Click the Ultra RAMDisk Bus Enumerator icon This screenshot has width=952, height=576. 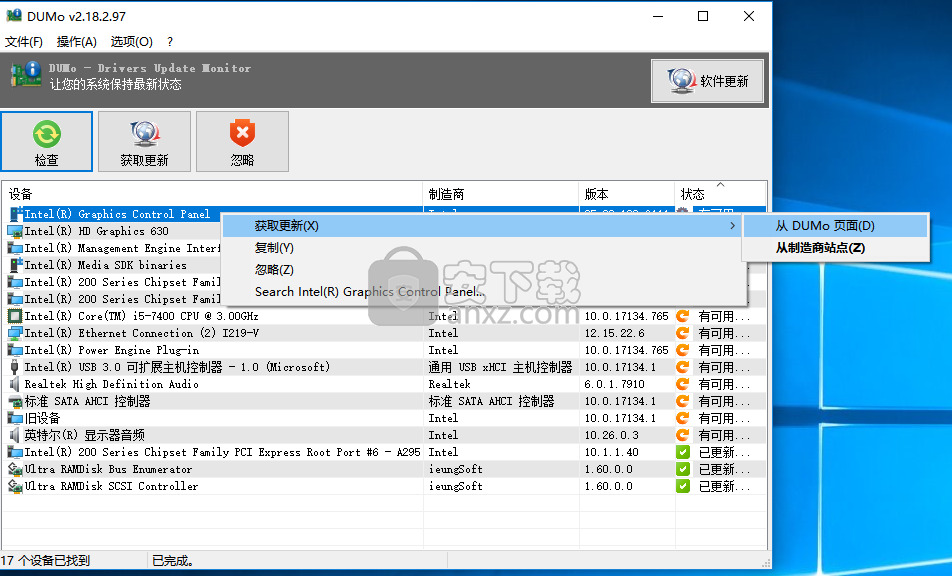point(15,469)
